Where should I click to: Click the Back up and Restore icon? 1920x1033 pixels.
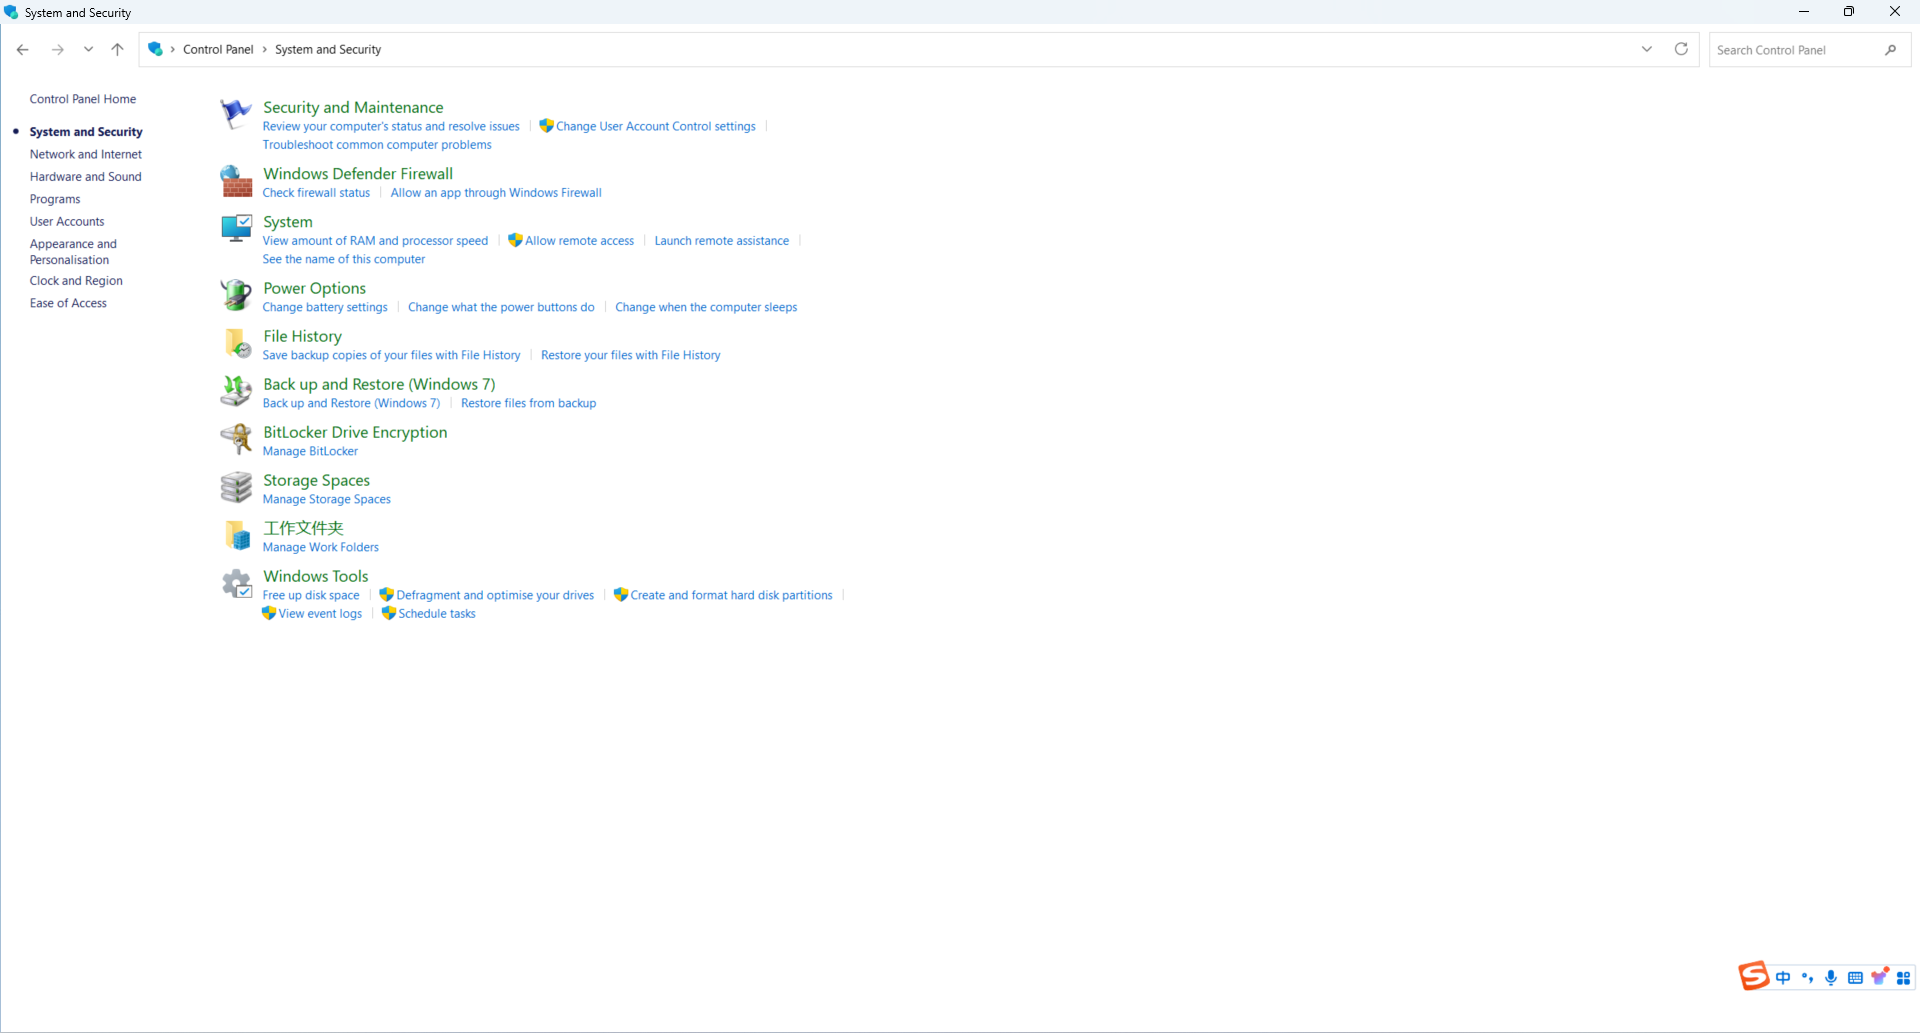coord(236,392)
